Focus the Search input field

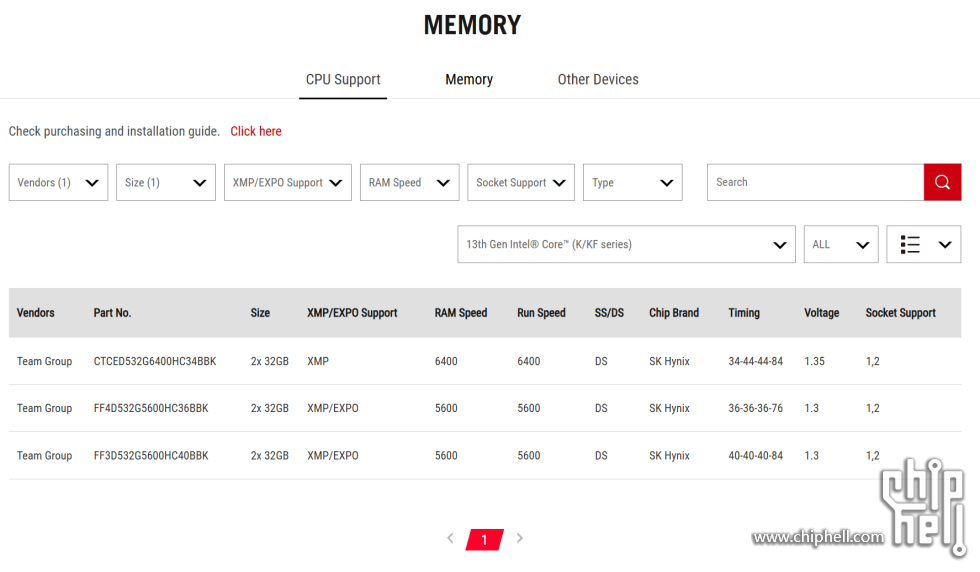click(815, 182)
